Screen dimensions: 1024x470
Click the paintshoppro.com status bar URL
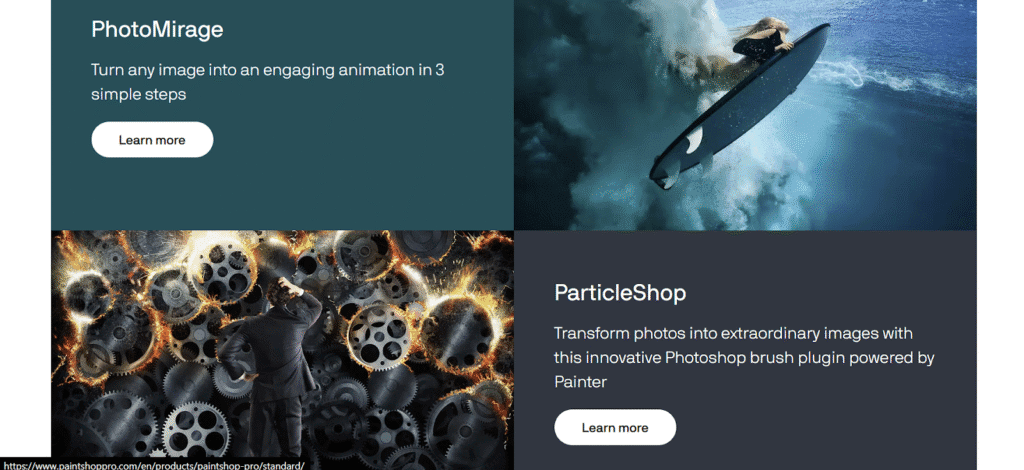pos(154,465)
